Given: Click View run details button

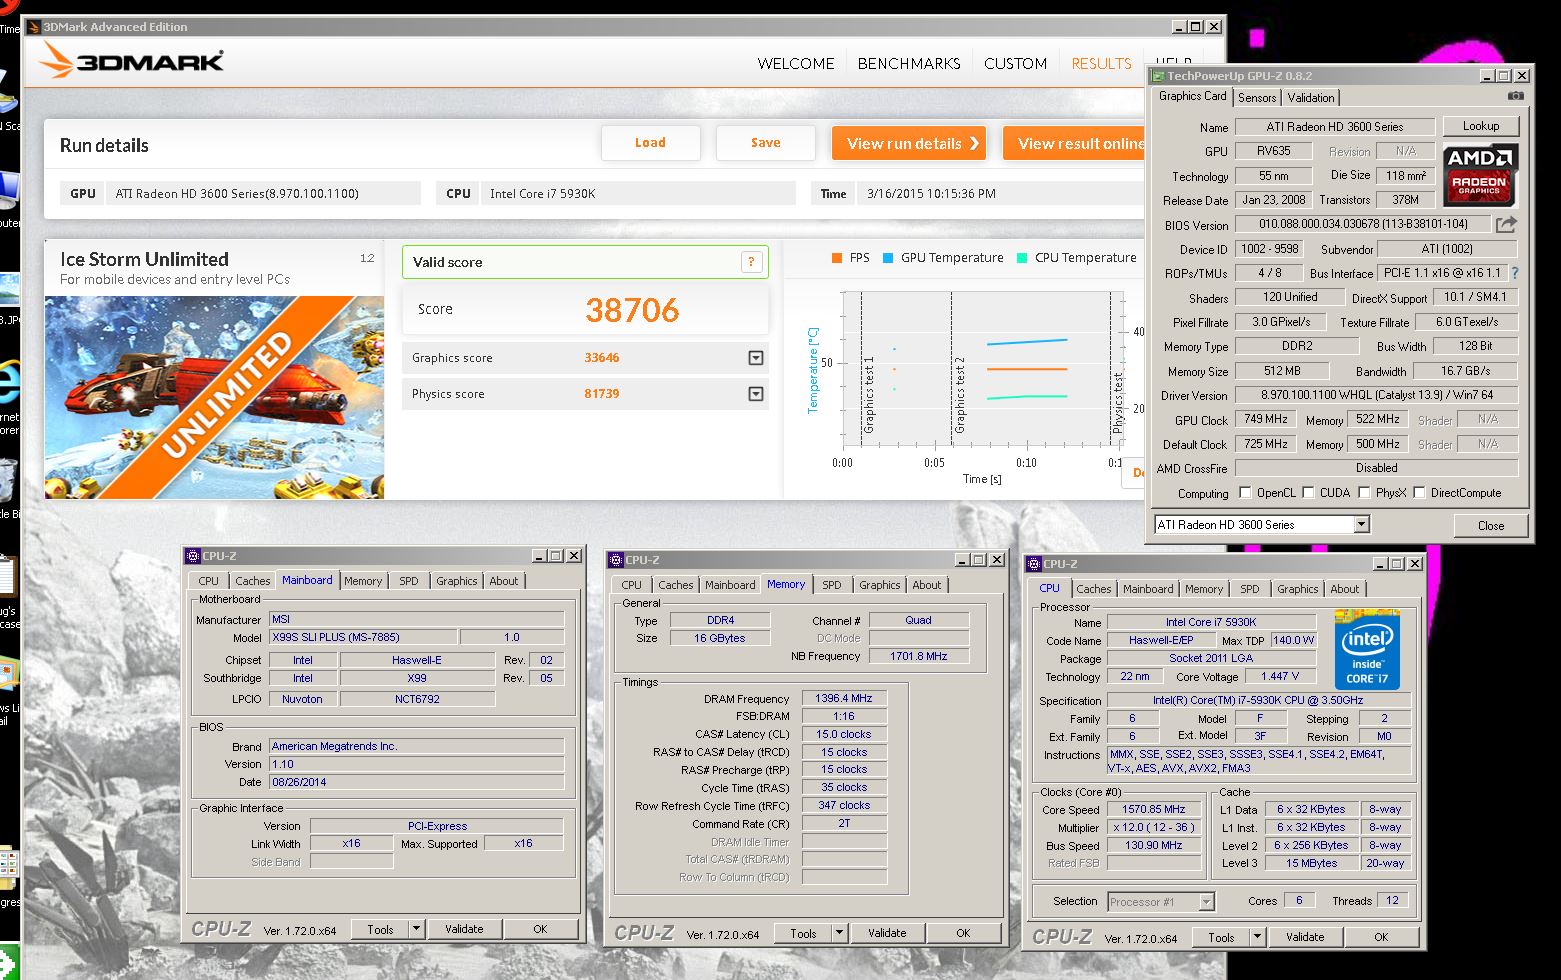Looking at the screenshot, I should (909, 143).
